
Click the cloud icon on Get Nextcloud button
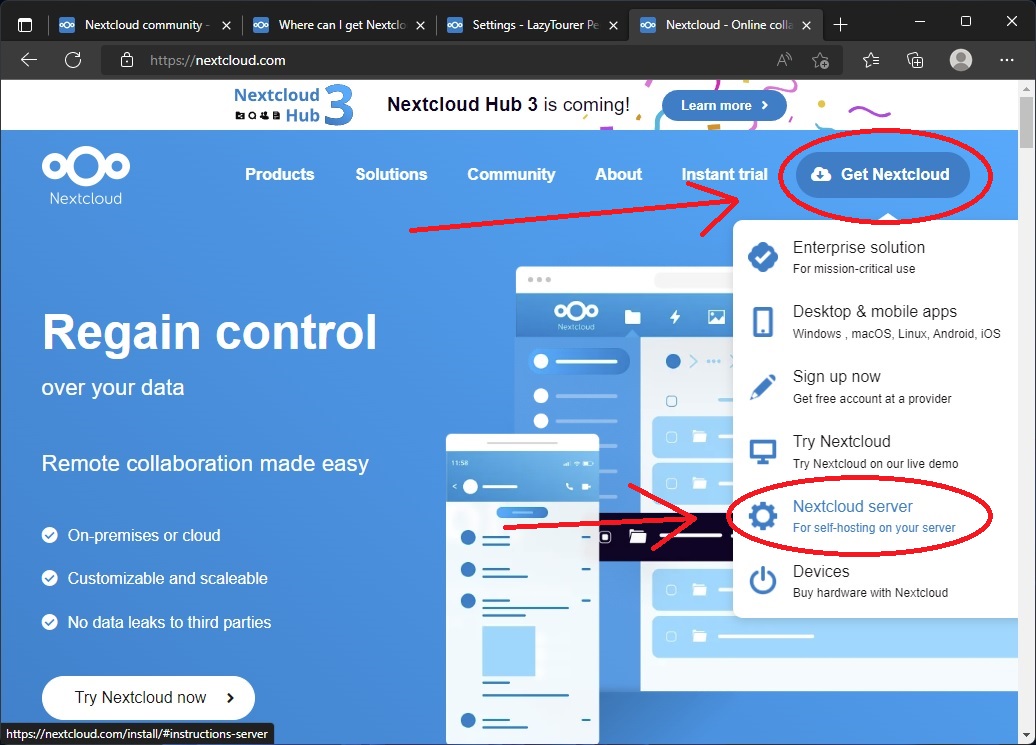pos(823,174)
